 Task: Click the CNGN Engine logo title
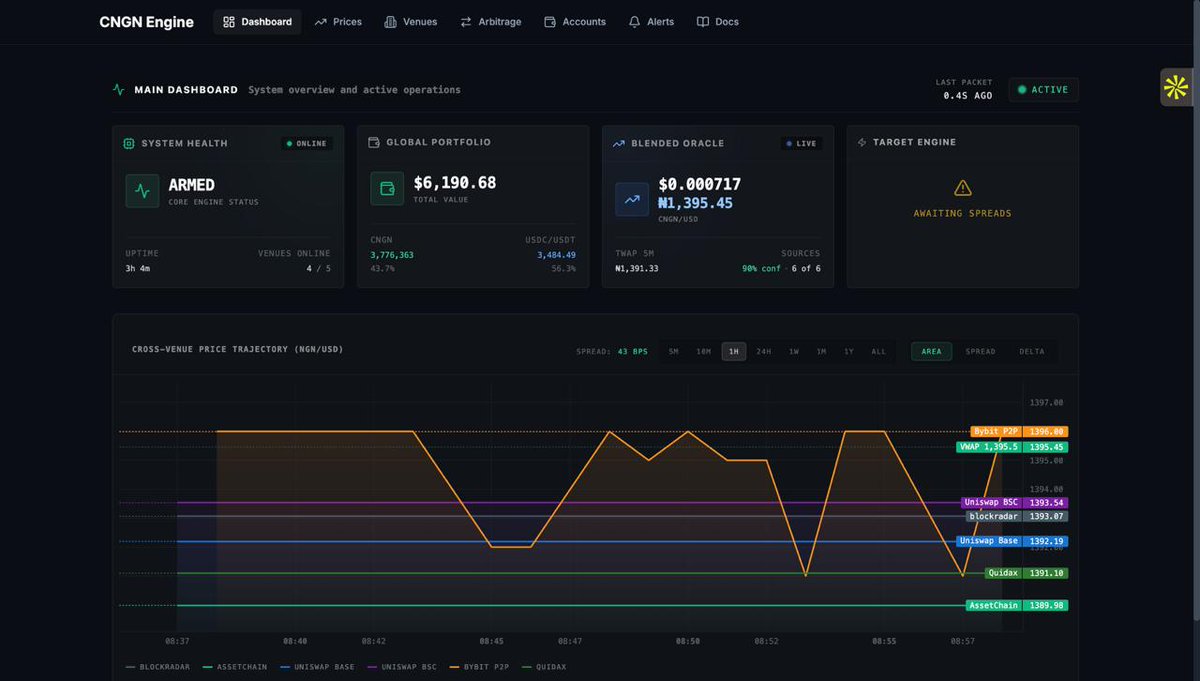pos(147,22)
